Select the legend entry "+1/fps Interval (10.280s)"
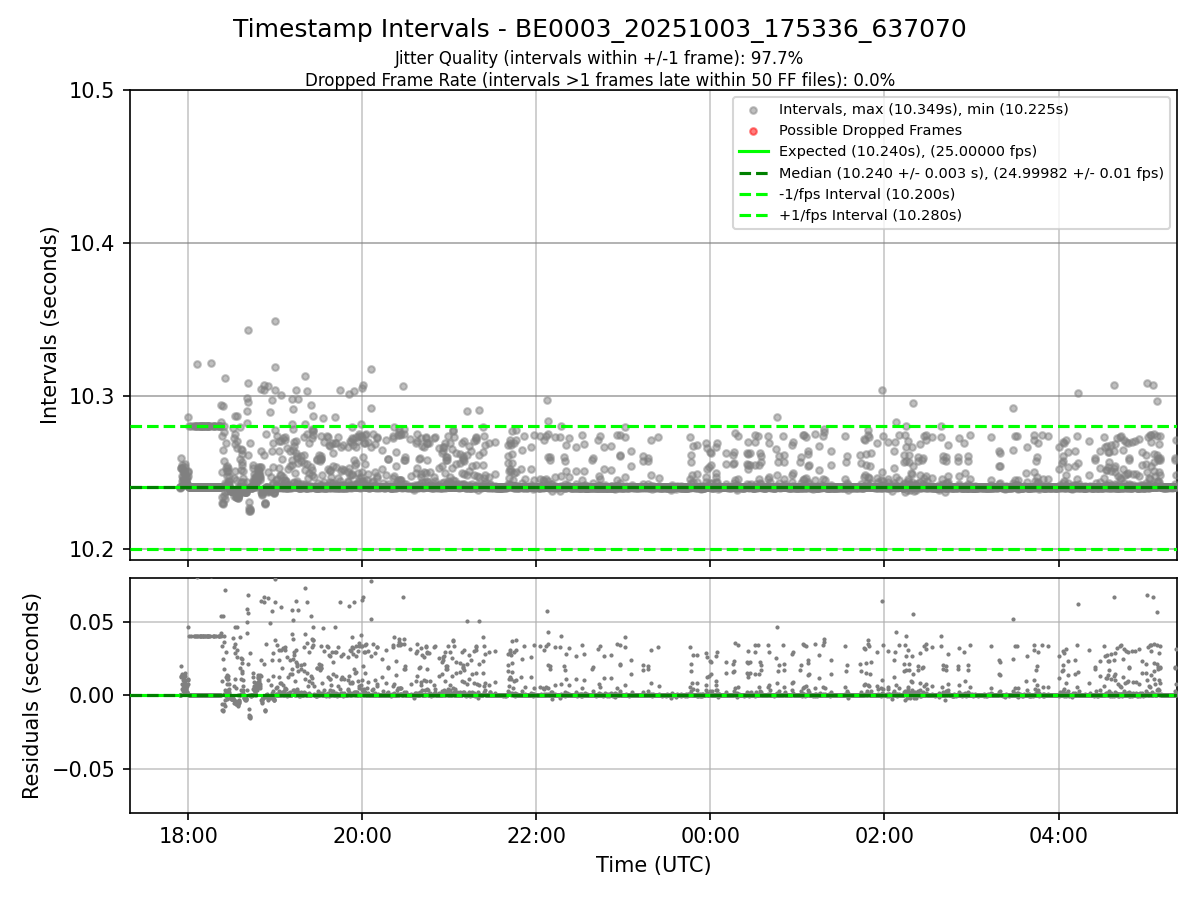 click(871, 215)
